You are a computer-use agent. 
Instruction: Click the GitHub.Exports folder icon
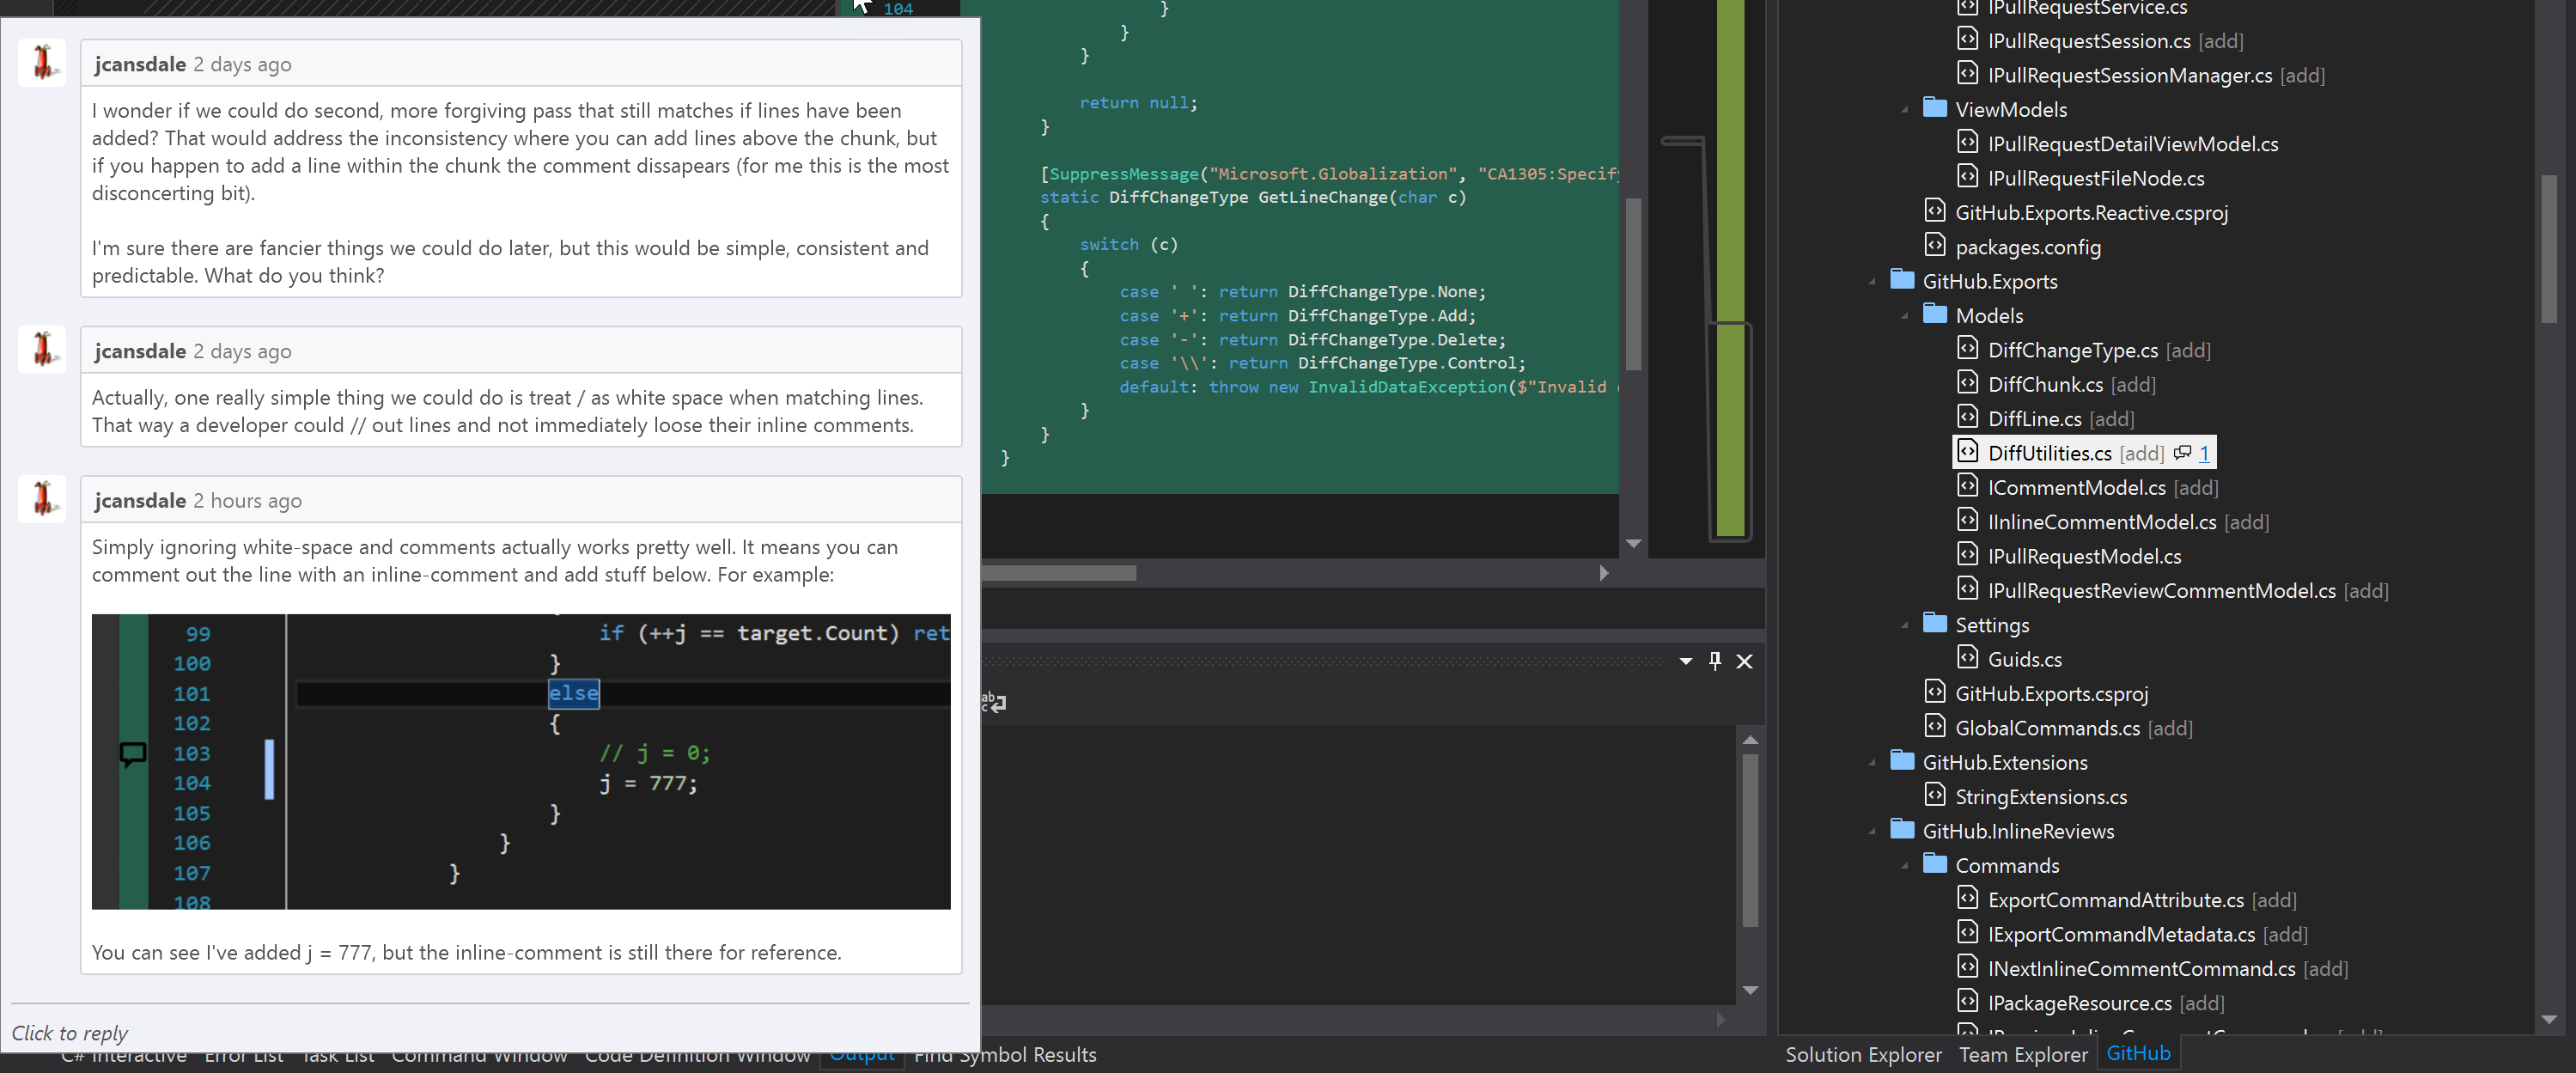pos(1901,280)
